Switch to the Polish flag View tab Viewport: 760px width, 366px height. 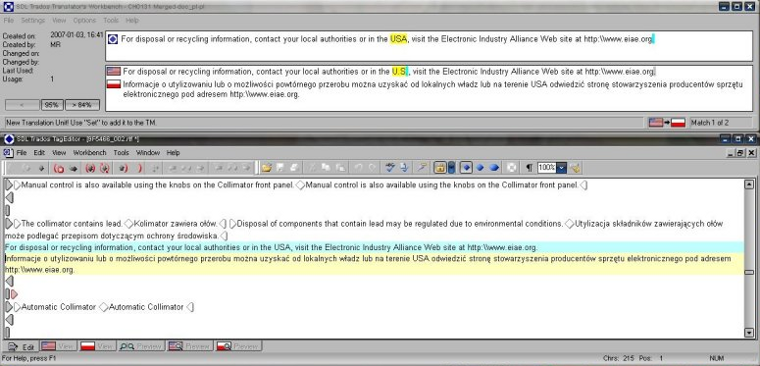coord(96,346)
